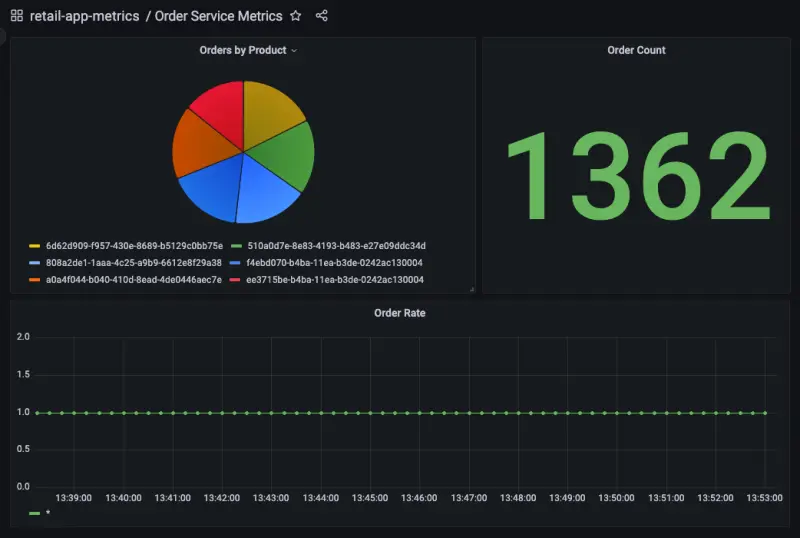Click the orange swatch beside a0a4f044
Screen dimensions: 800x538
(35, 279)
